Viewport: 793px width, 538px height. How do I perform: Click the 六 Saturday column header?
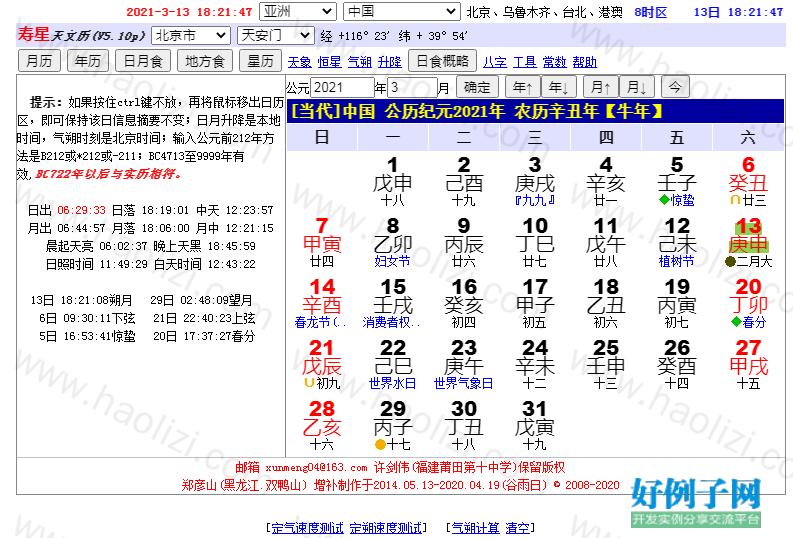(x=748, y=138)
